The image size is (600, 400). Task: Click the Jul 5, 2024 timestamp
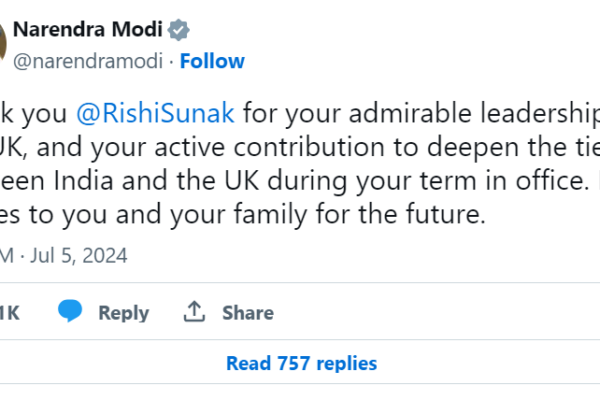pos(82,255)
